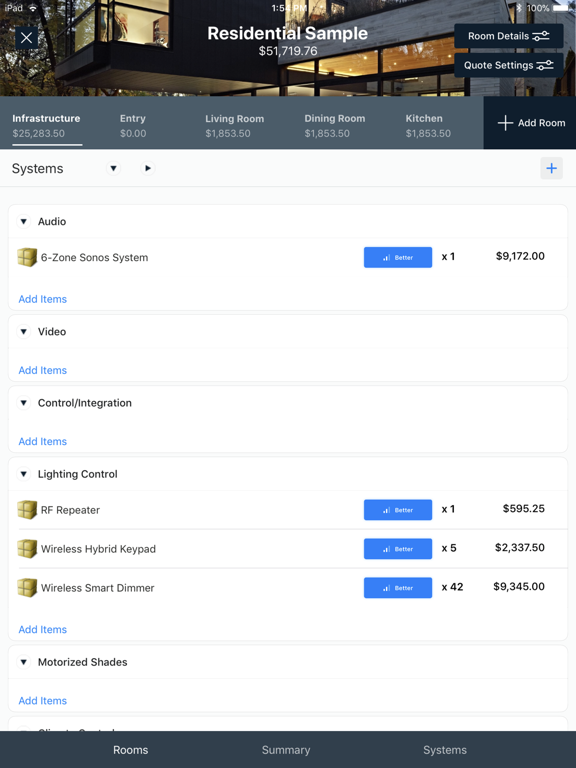Click the $9,172.00 price
Viewport: 576px width, 768px height.
click(x=520, y=256)
